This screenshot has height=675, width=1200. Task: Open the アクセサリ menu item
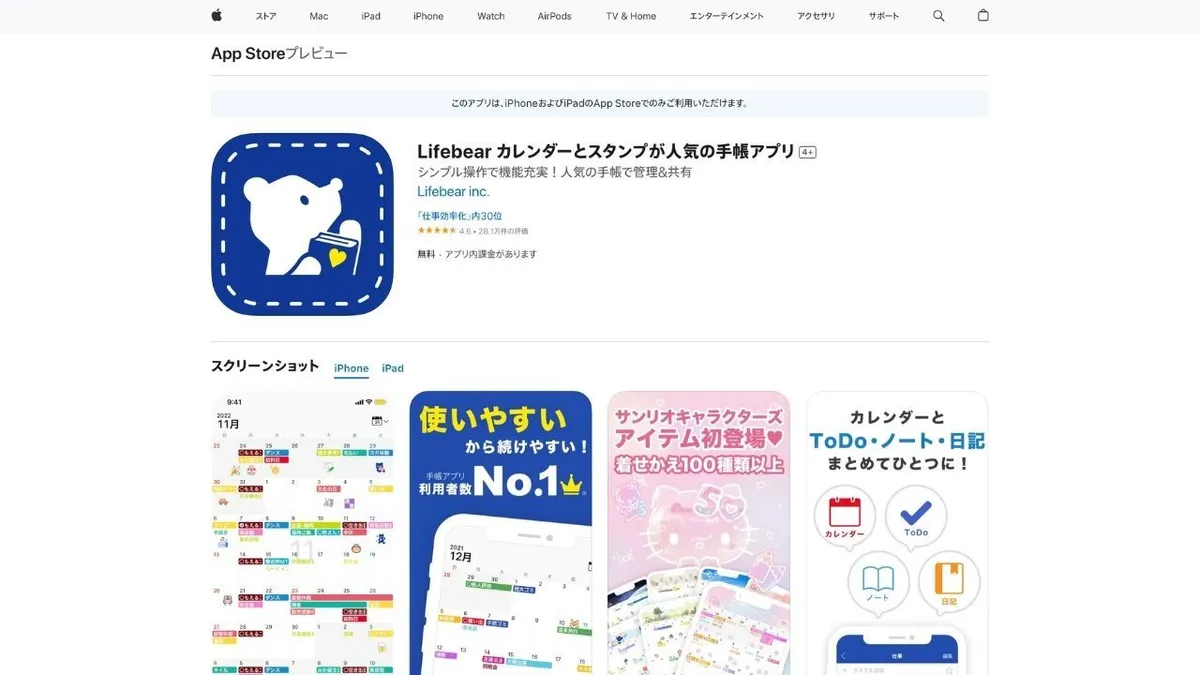[816, 16]
